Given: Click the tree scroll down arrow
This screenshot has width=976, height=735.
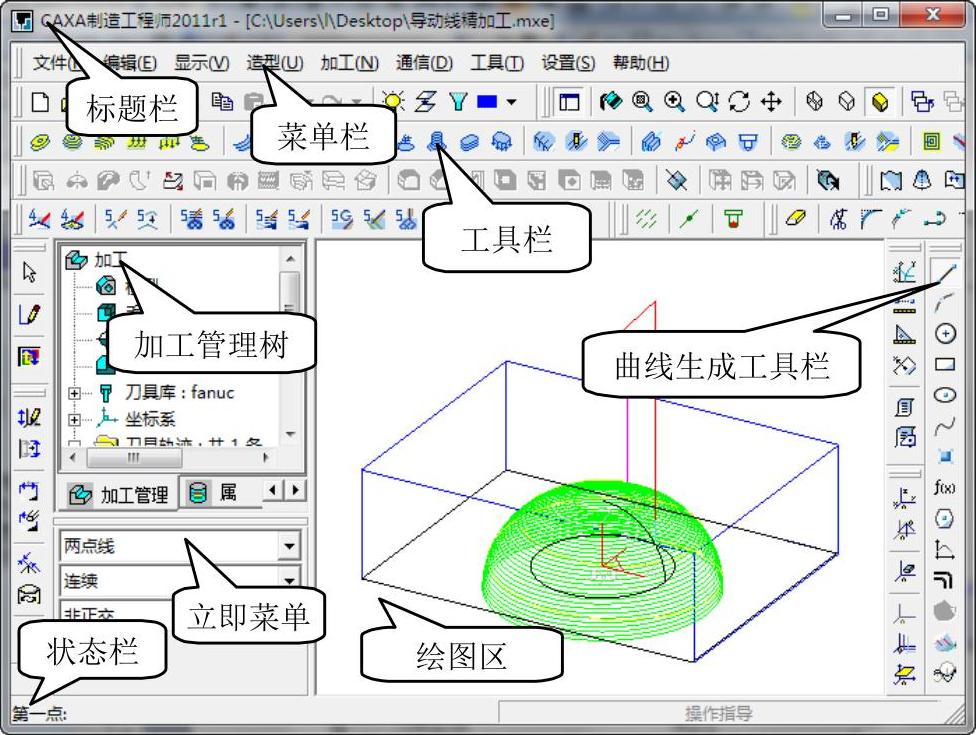Looking at the screenshot, I should click(290, 434).
